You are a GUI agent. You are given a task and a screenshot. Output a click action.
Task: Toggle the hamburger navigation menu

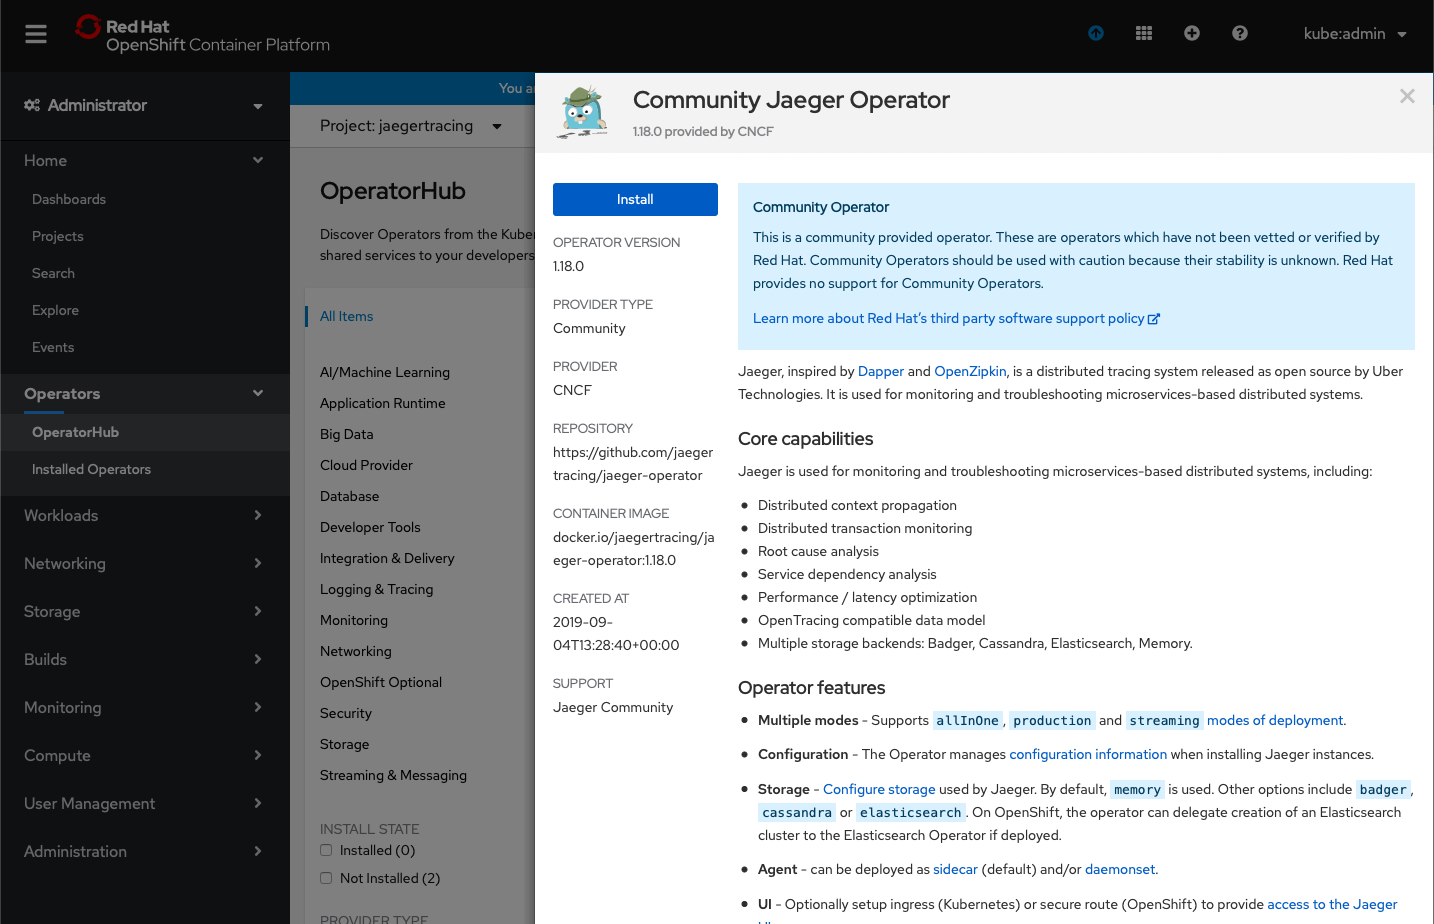click(x=36, y=34)
